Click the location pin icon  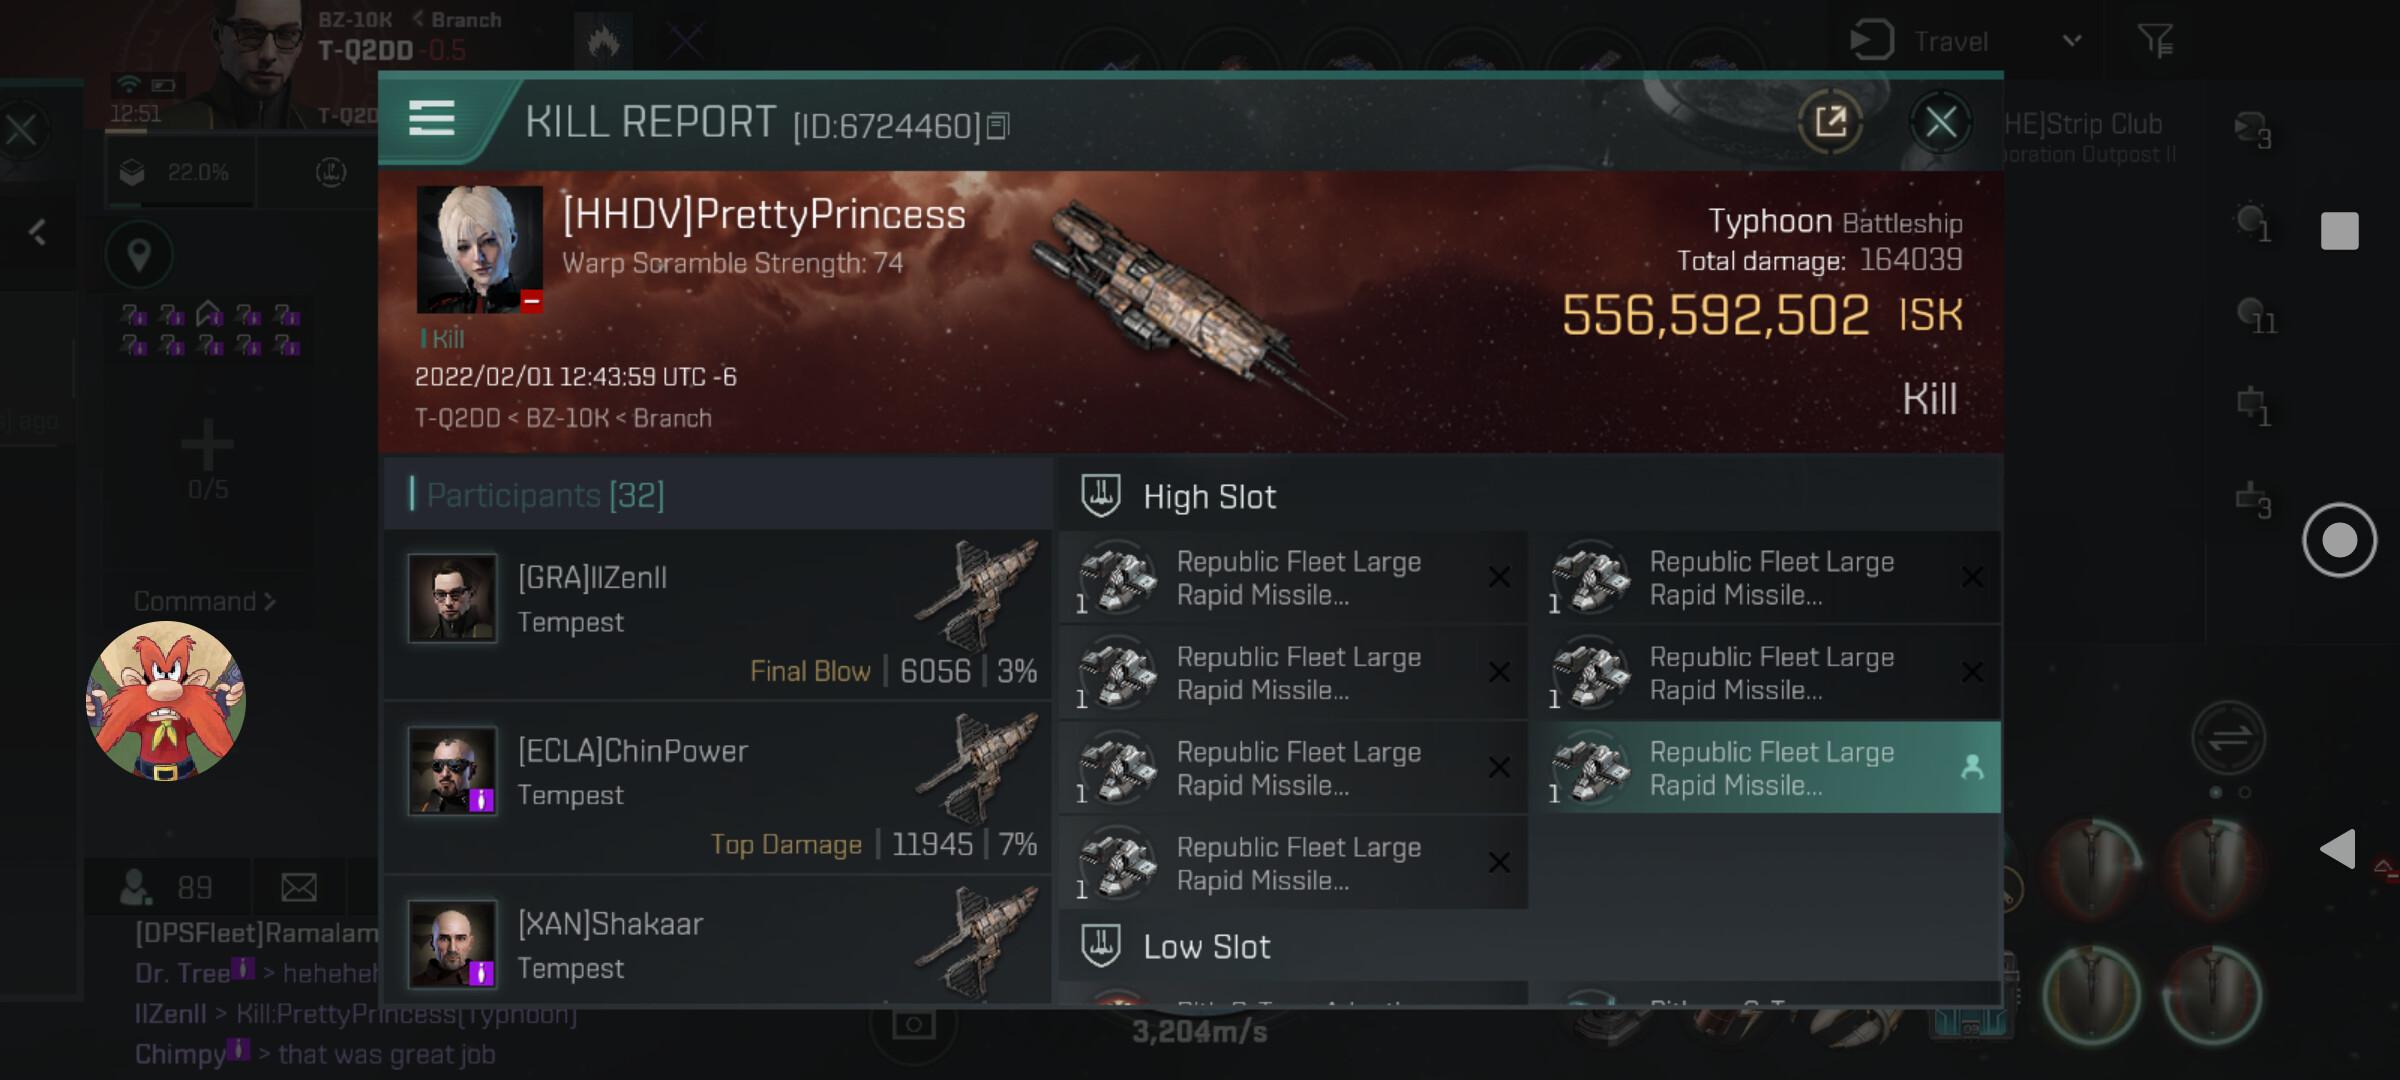click(139, 255)
